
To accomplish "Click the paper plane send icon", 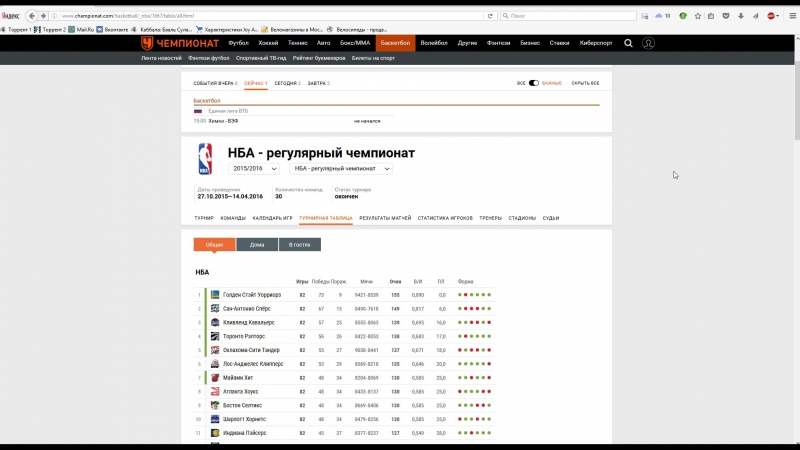I will (x=756, y=16).
